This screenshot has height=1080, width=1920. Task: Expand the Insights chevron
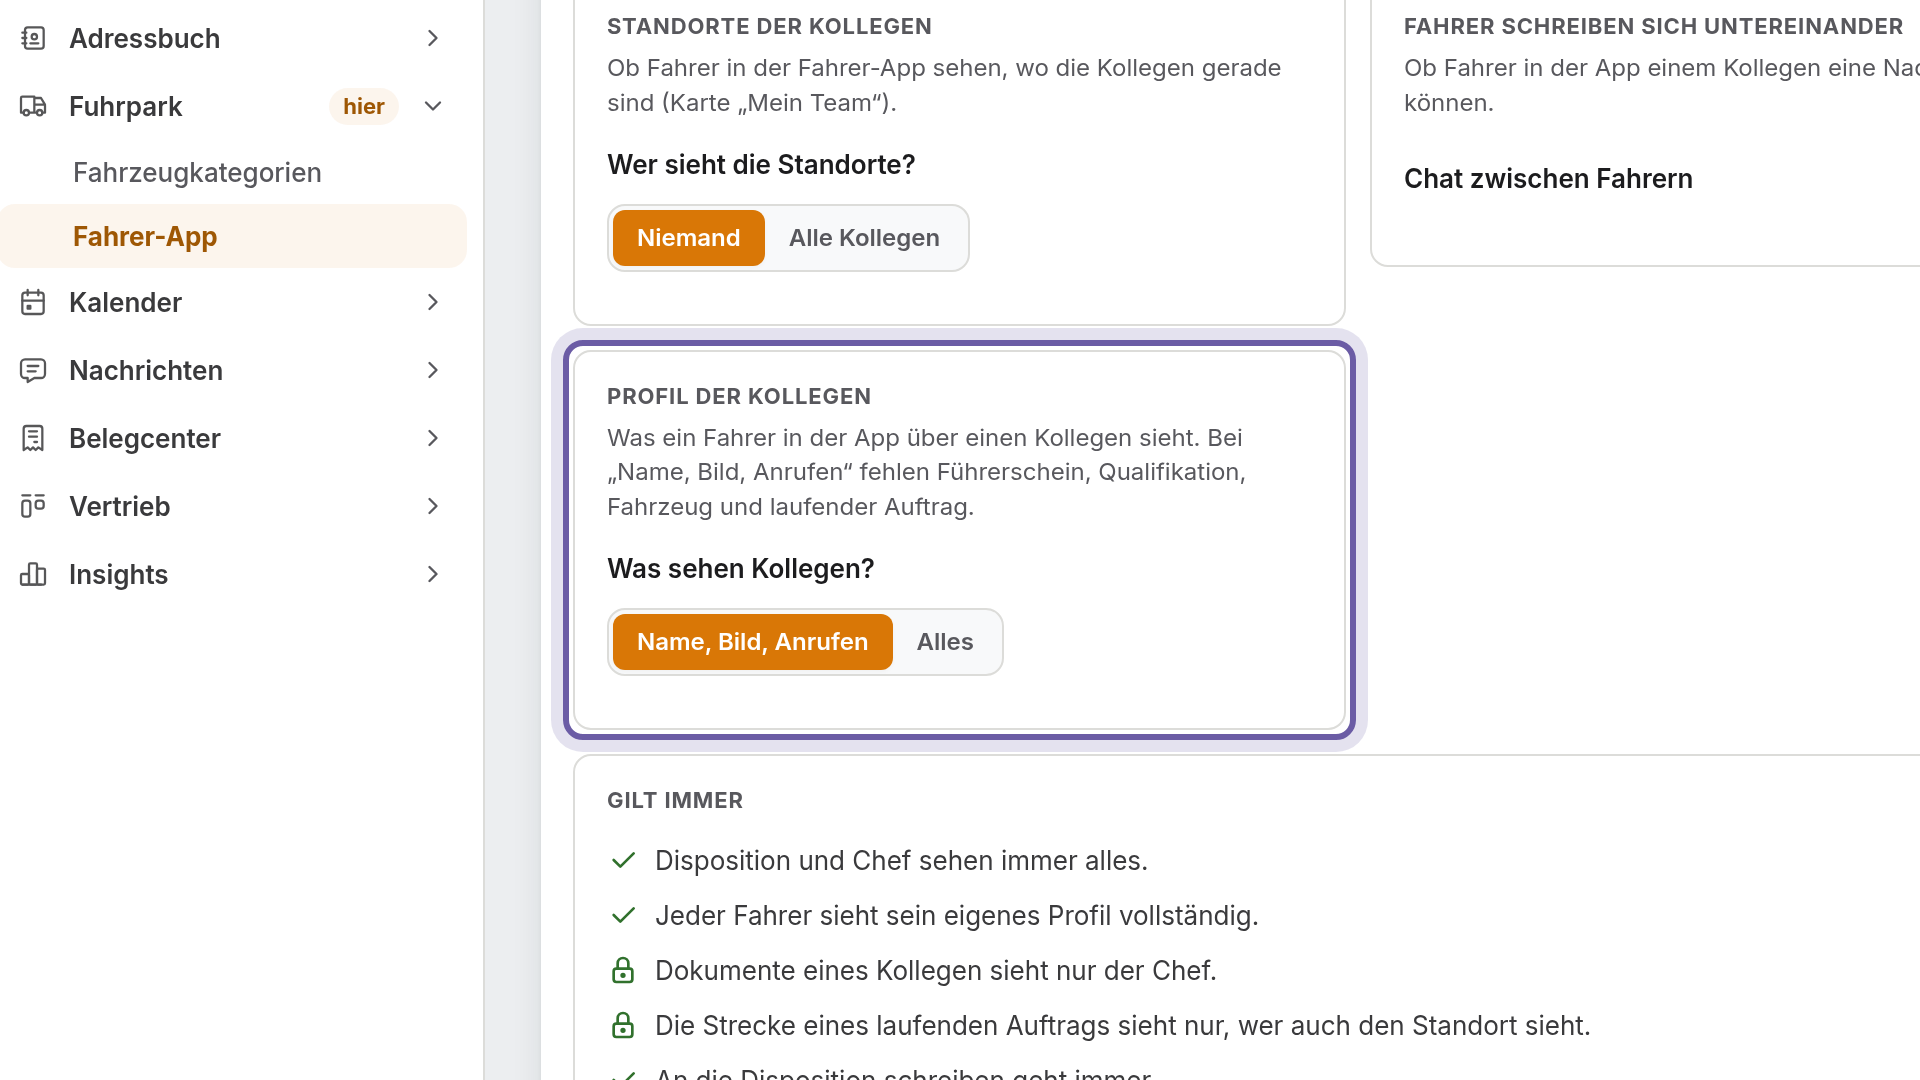(433, 574)
